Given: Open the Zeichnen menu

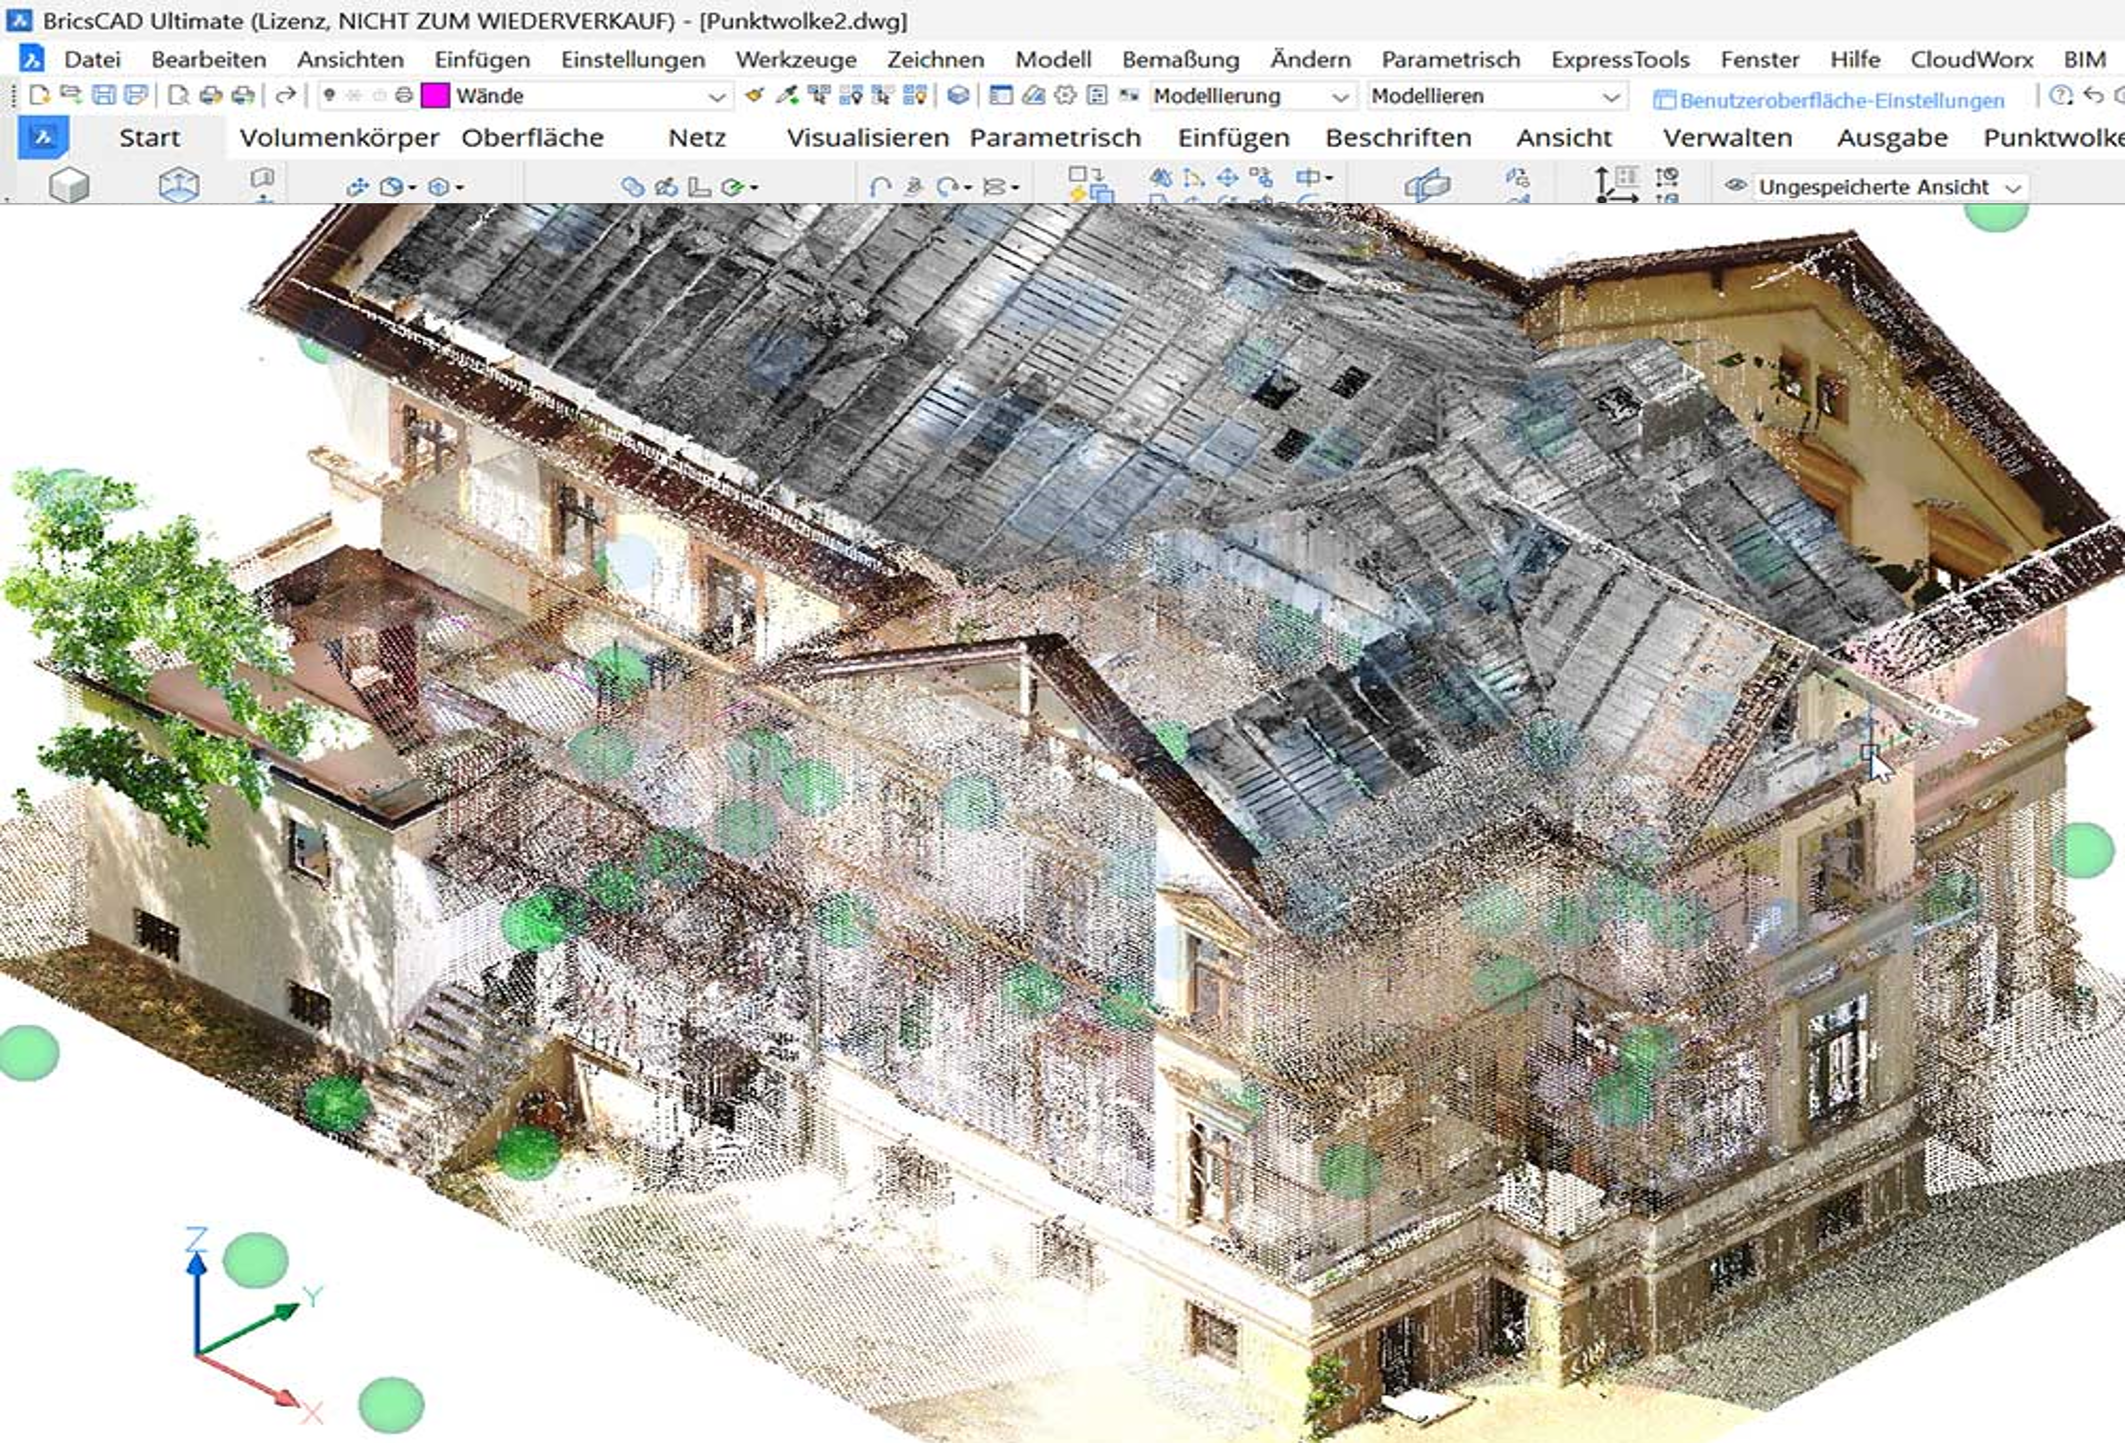Looking at the screenshot, I should point(935,59).
